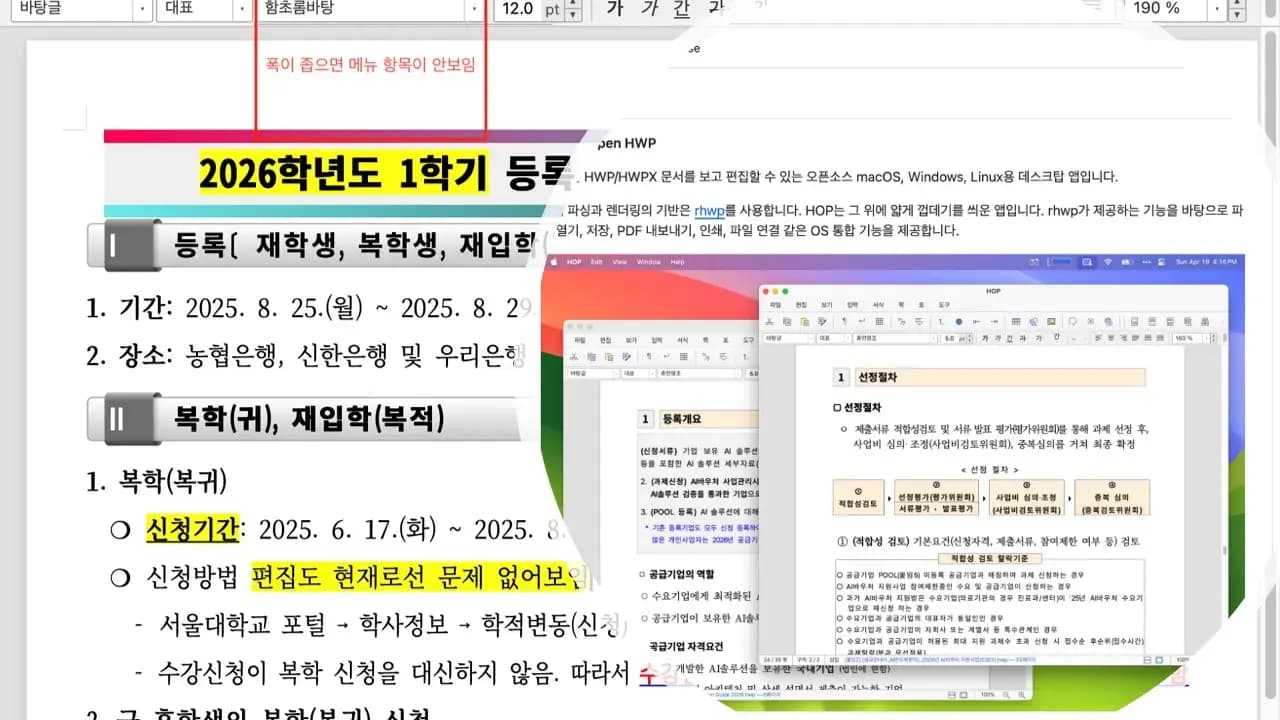Click the Apple logo in the screenshot's menu bar

point(554,261)
